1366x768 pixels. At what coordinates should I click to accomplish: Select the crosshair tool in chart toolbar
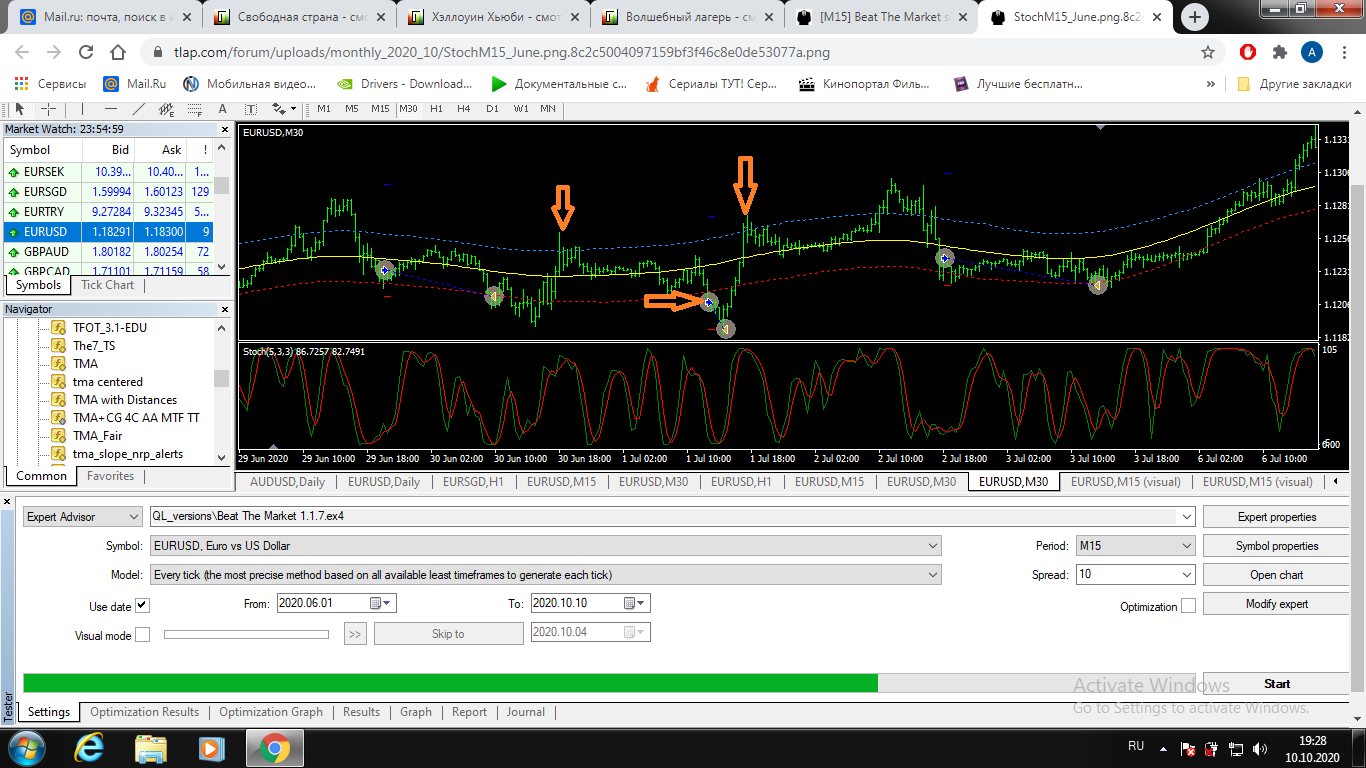(47, 109)
